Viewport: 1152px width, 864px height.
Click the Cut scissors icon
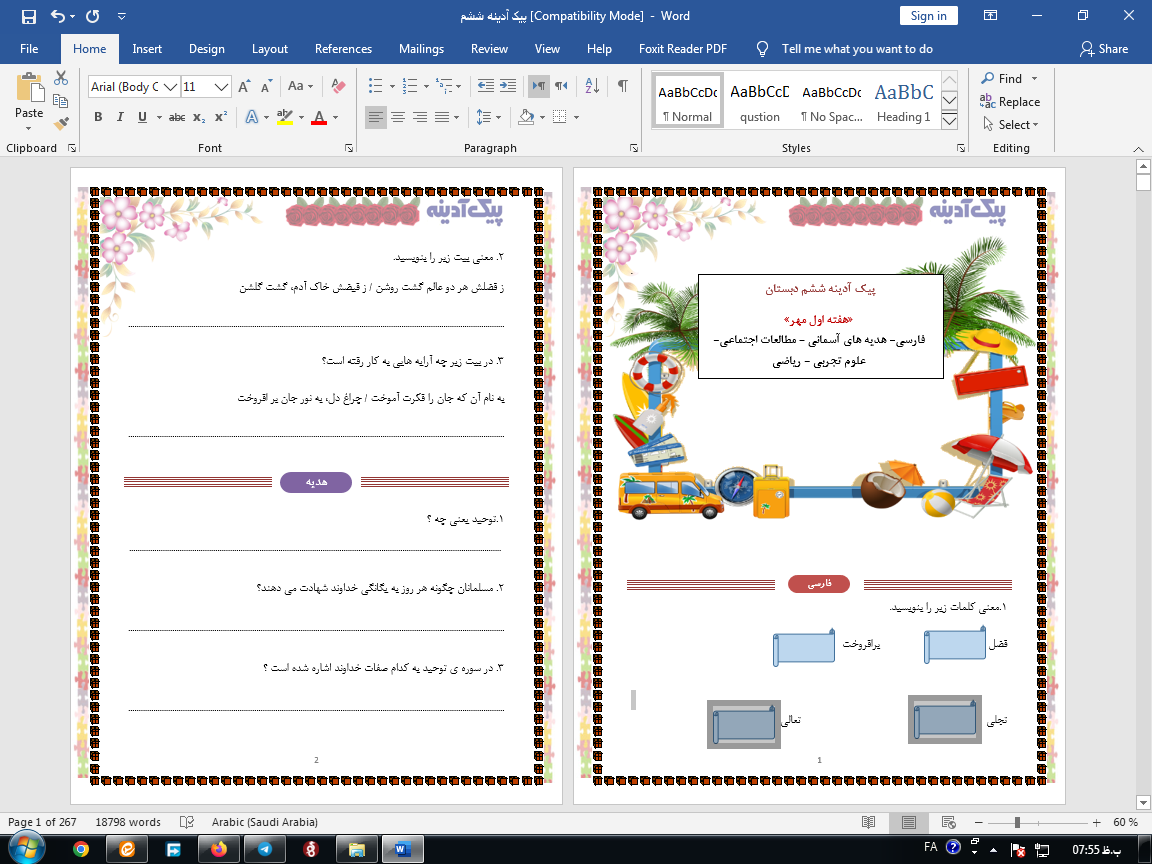61,78
